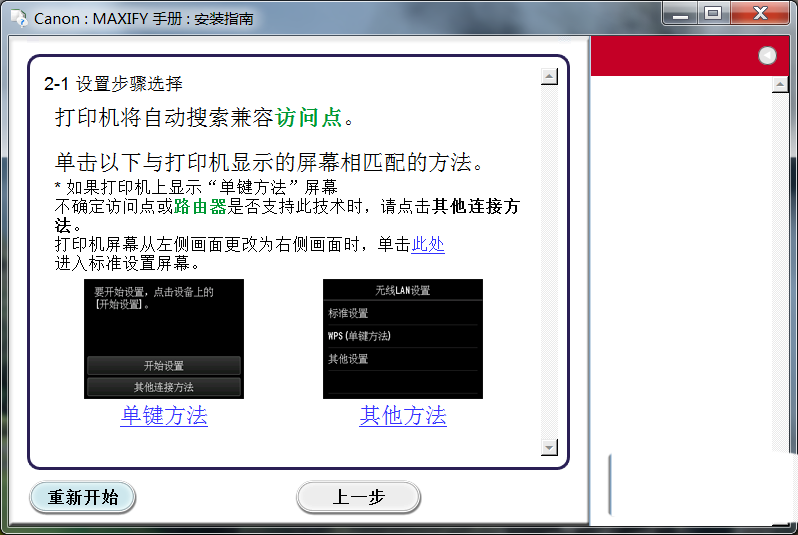Image resolution: width=798 pixels, height=535 pixels.
Task: Maximize the Canon MAXIFY window
Action: [714, 14]
